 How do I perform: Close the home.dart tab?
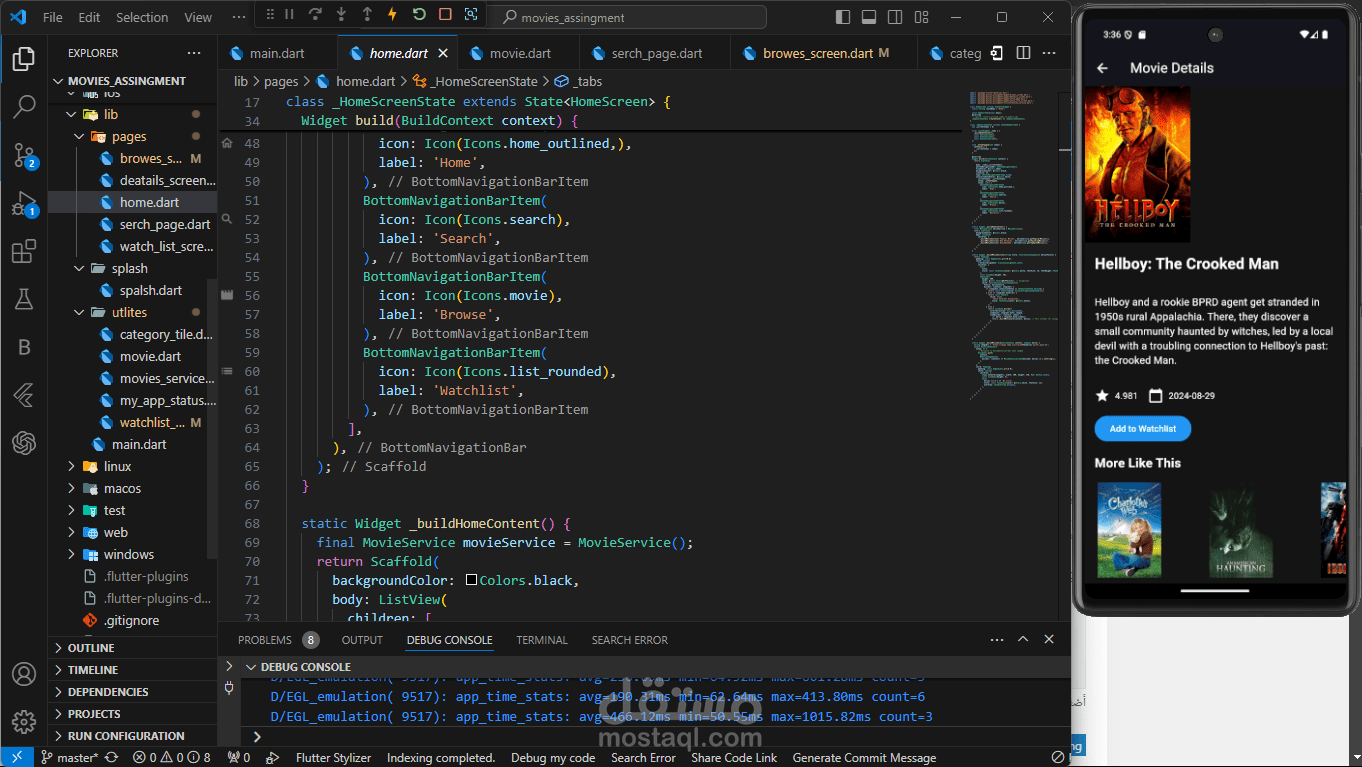(442, 53)
